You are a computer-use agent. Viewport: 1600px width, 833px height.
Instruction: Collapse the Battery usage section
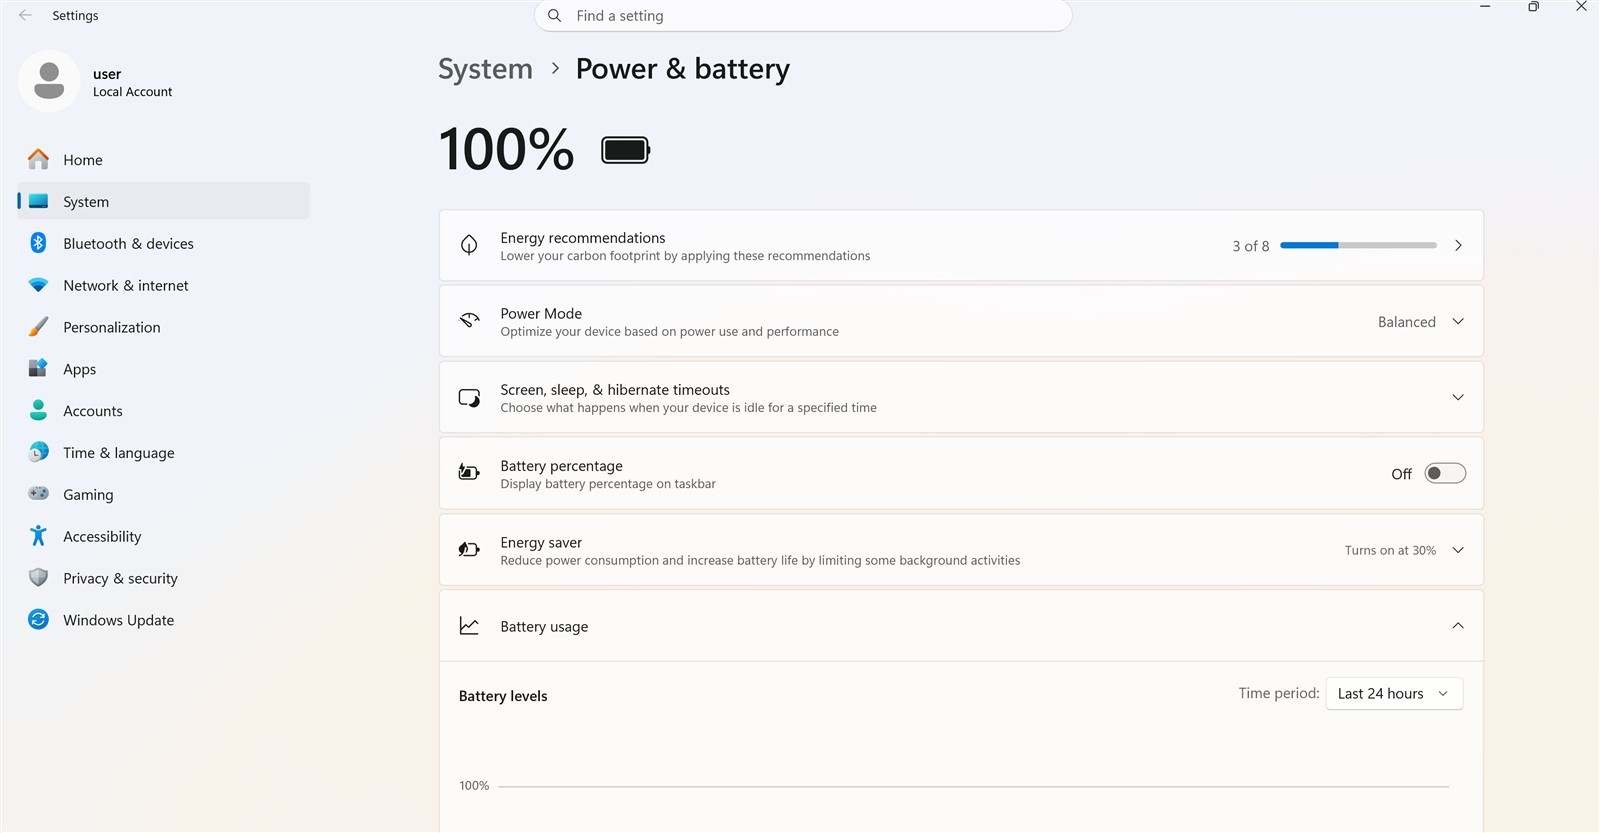point(1458,626)
